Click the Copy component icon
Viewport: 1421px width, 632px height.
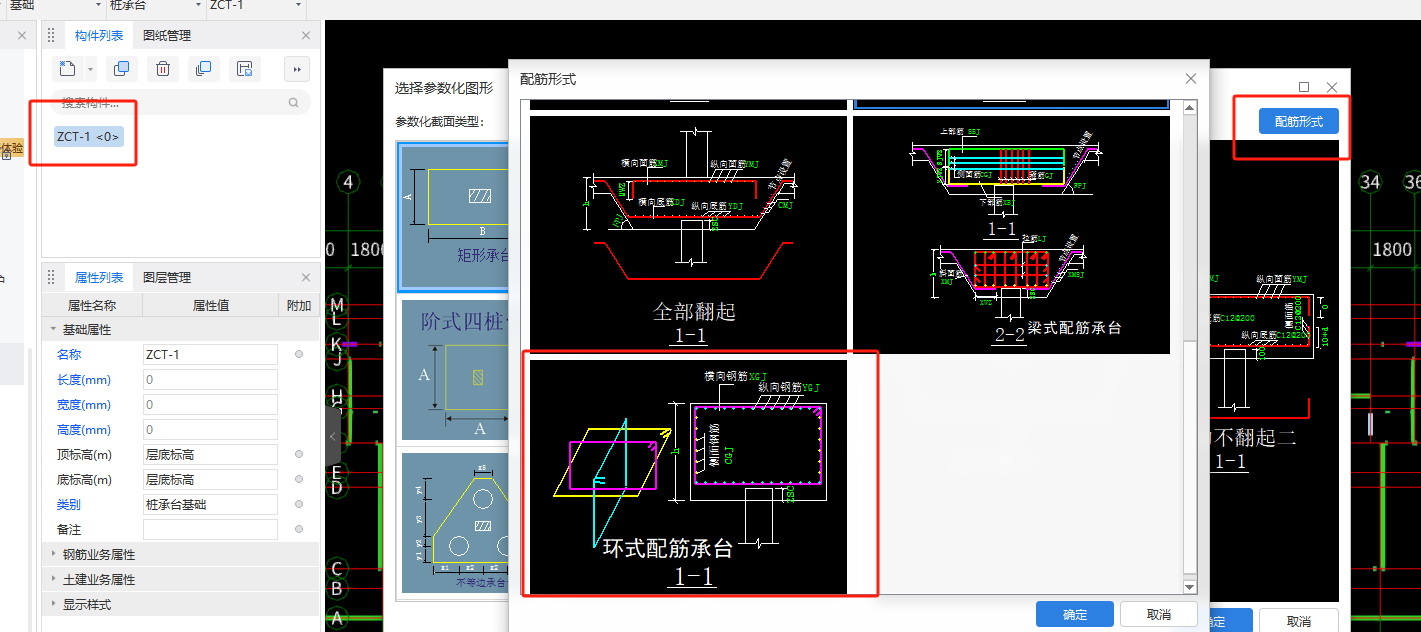[121, 69]
